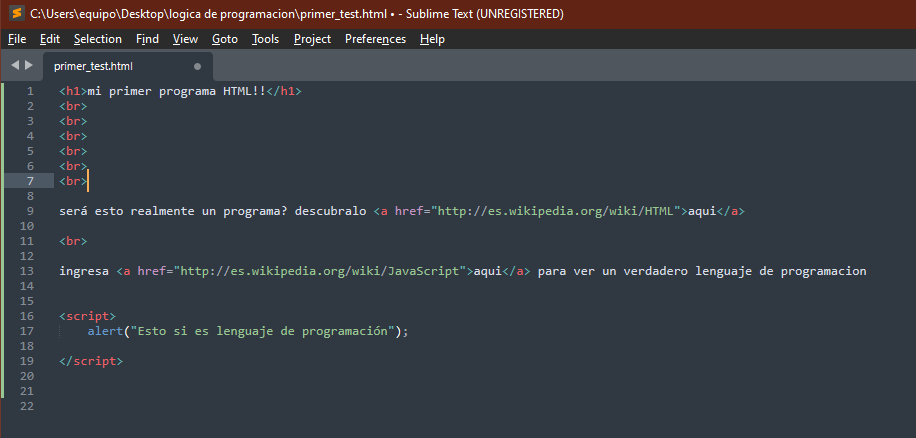Click the opening script tag on line 16
Viewport: 916px width, 438px height.
pos(88,316)
